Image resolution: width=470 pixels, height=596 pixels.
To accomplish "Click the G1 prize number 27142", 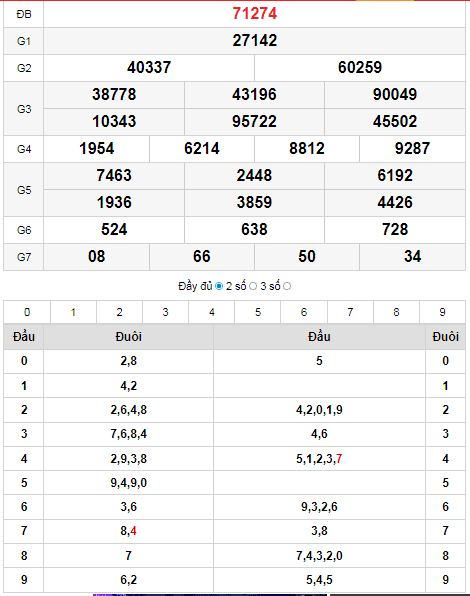I will click(255, 41).
